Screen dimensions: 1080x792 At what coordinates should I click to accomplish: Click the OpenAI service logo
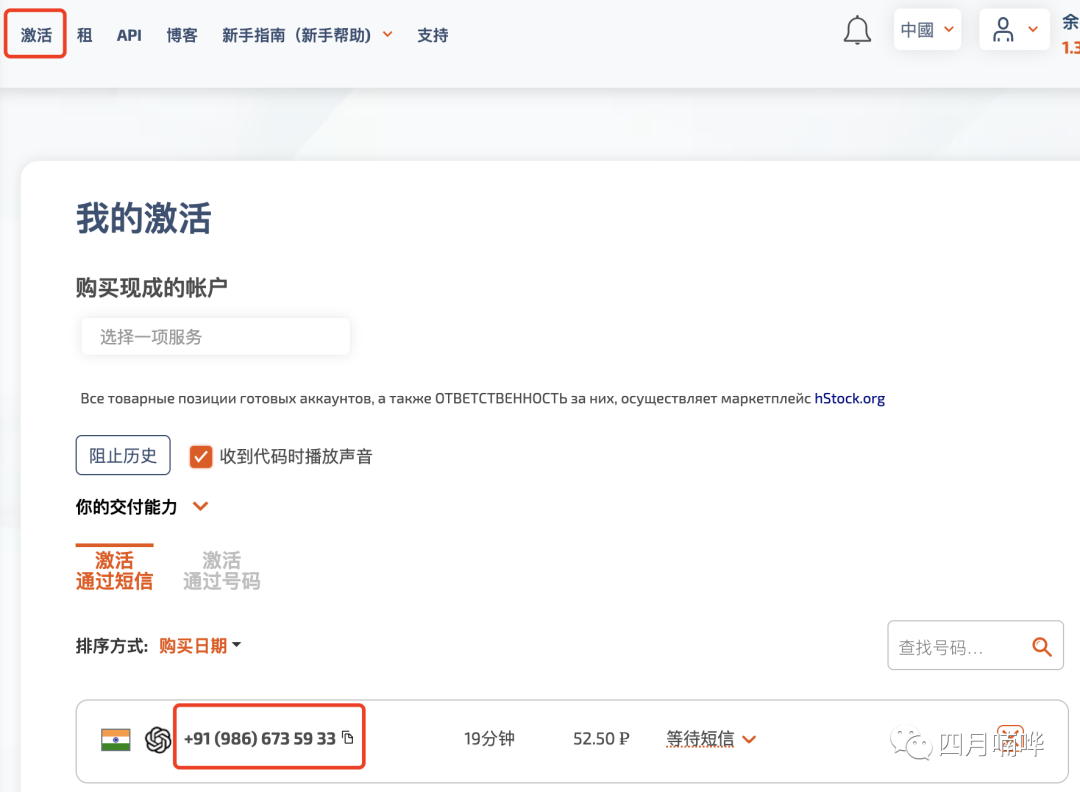click(158, 740)
